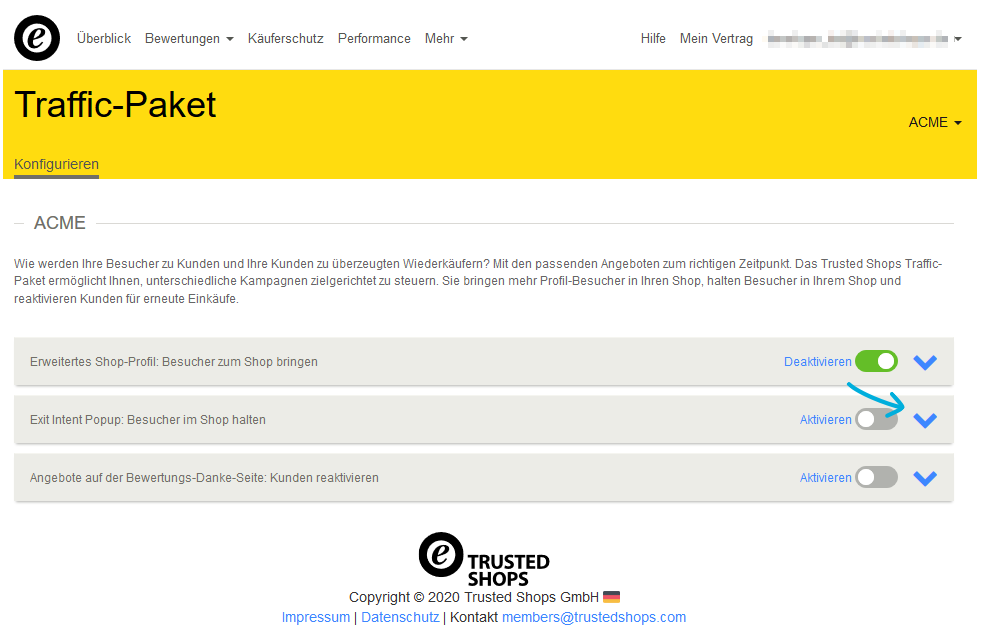Open the Bewertungen dropdown menu
981x644 pixels.
point(189,39)
